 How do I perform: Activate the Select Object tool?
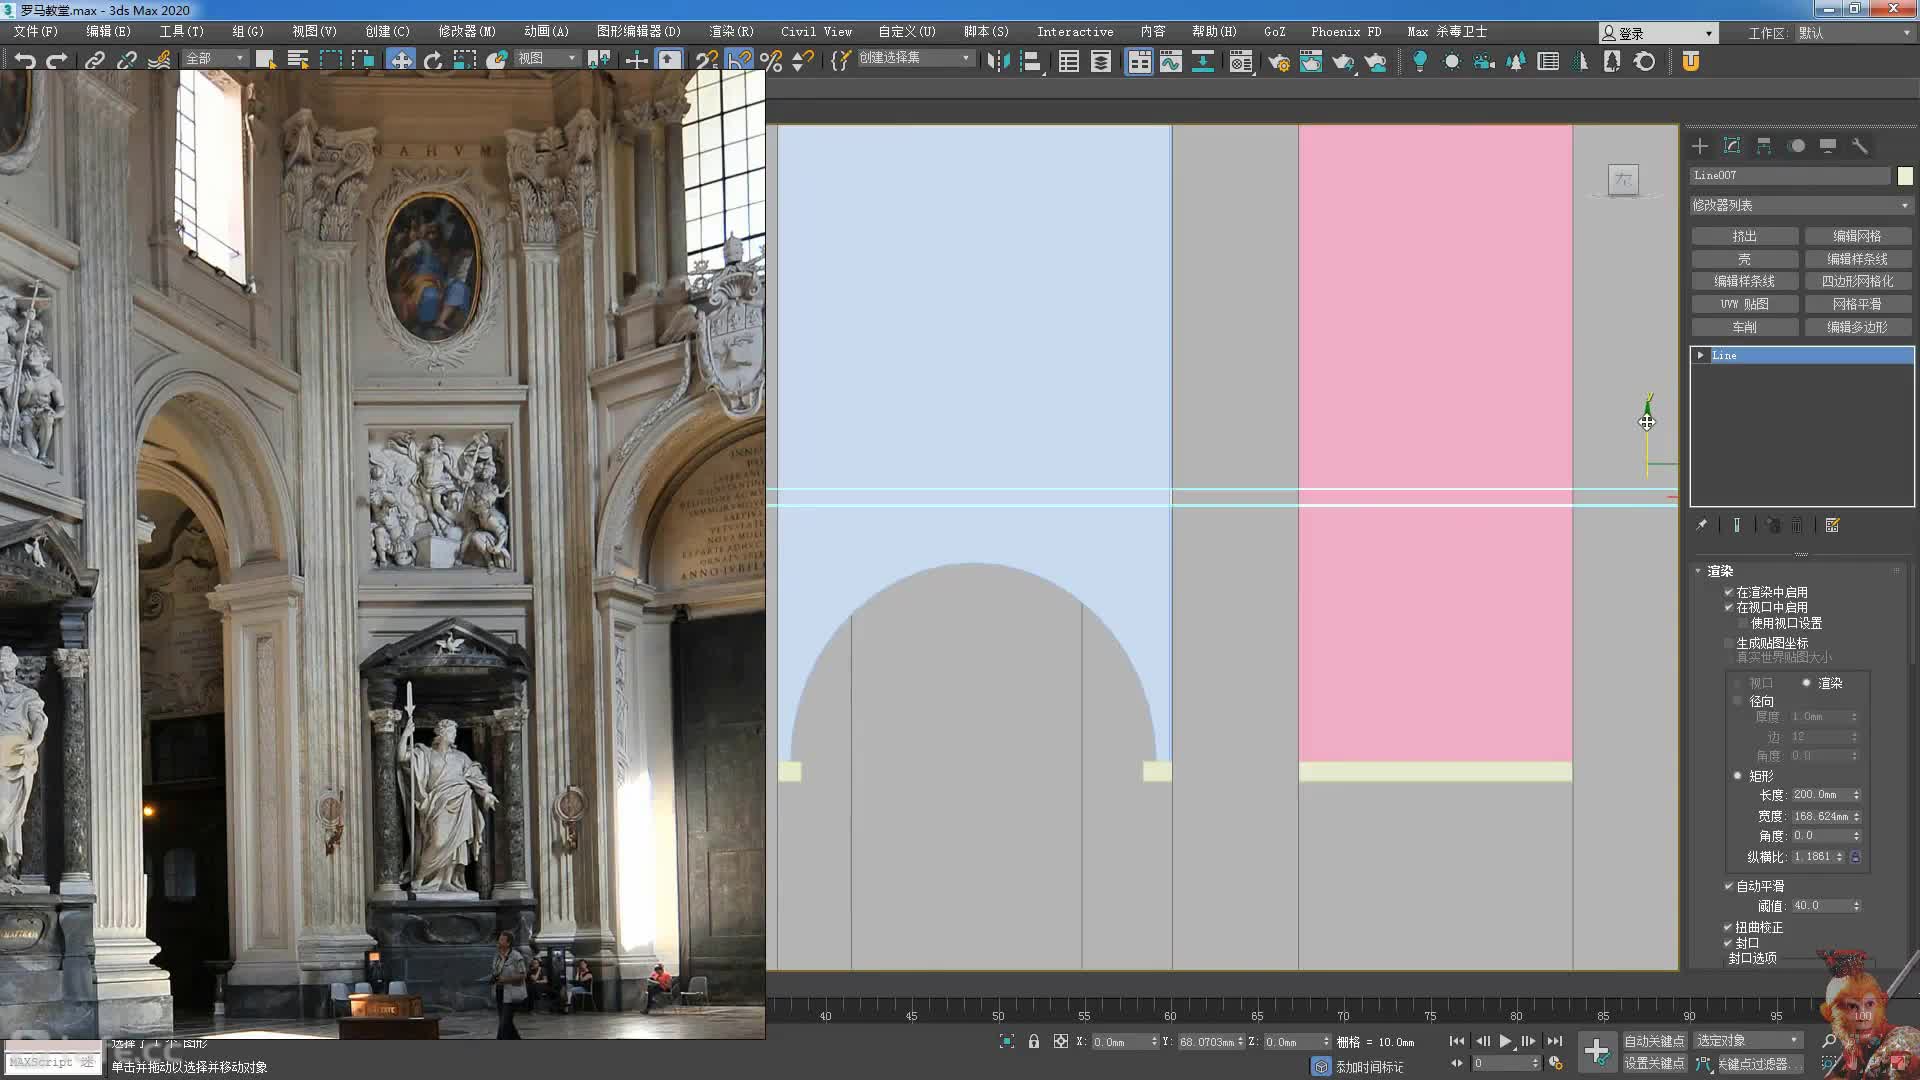coord(265,60)
